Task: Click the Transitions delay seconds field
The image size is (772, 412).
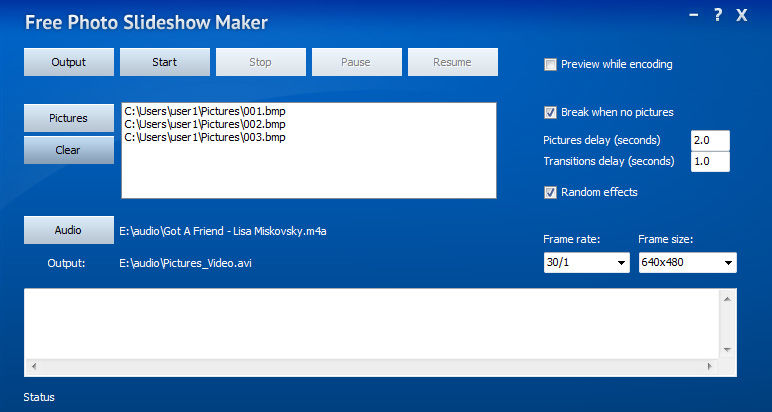Action: click(x=710, y=161)
